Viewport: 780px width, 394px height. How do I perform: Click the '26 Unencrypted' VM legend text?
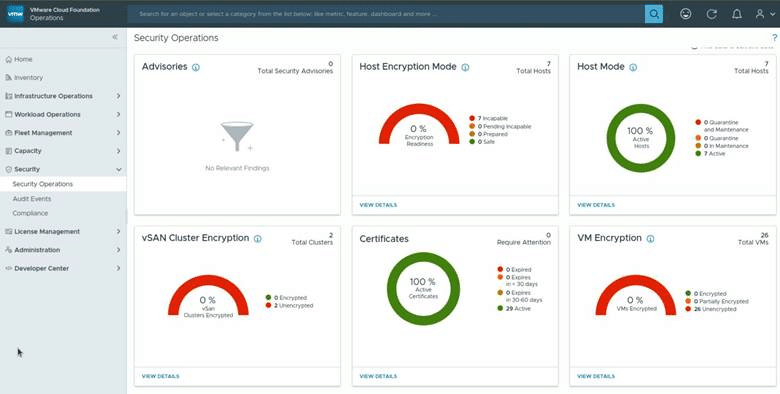pos(715,309)
